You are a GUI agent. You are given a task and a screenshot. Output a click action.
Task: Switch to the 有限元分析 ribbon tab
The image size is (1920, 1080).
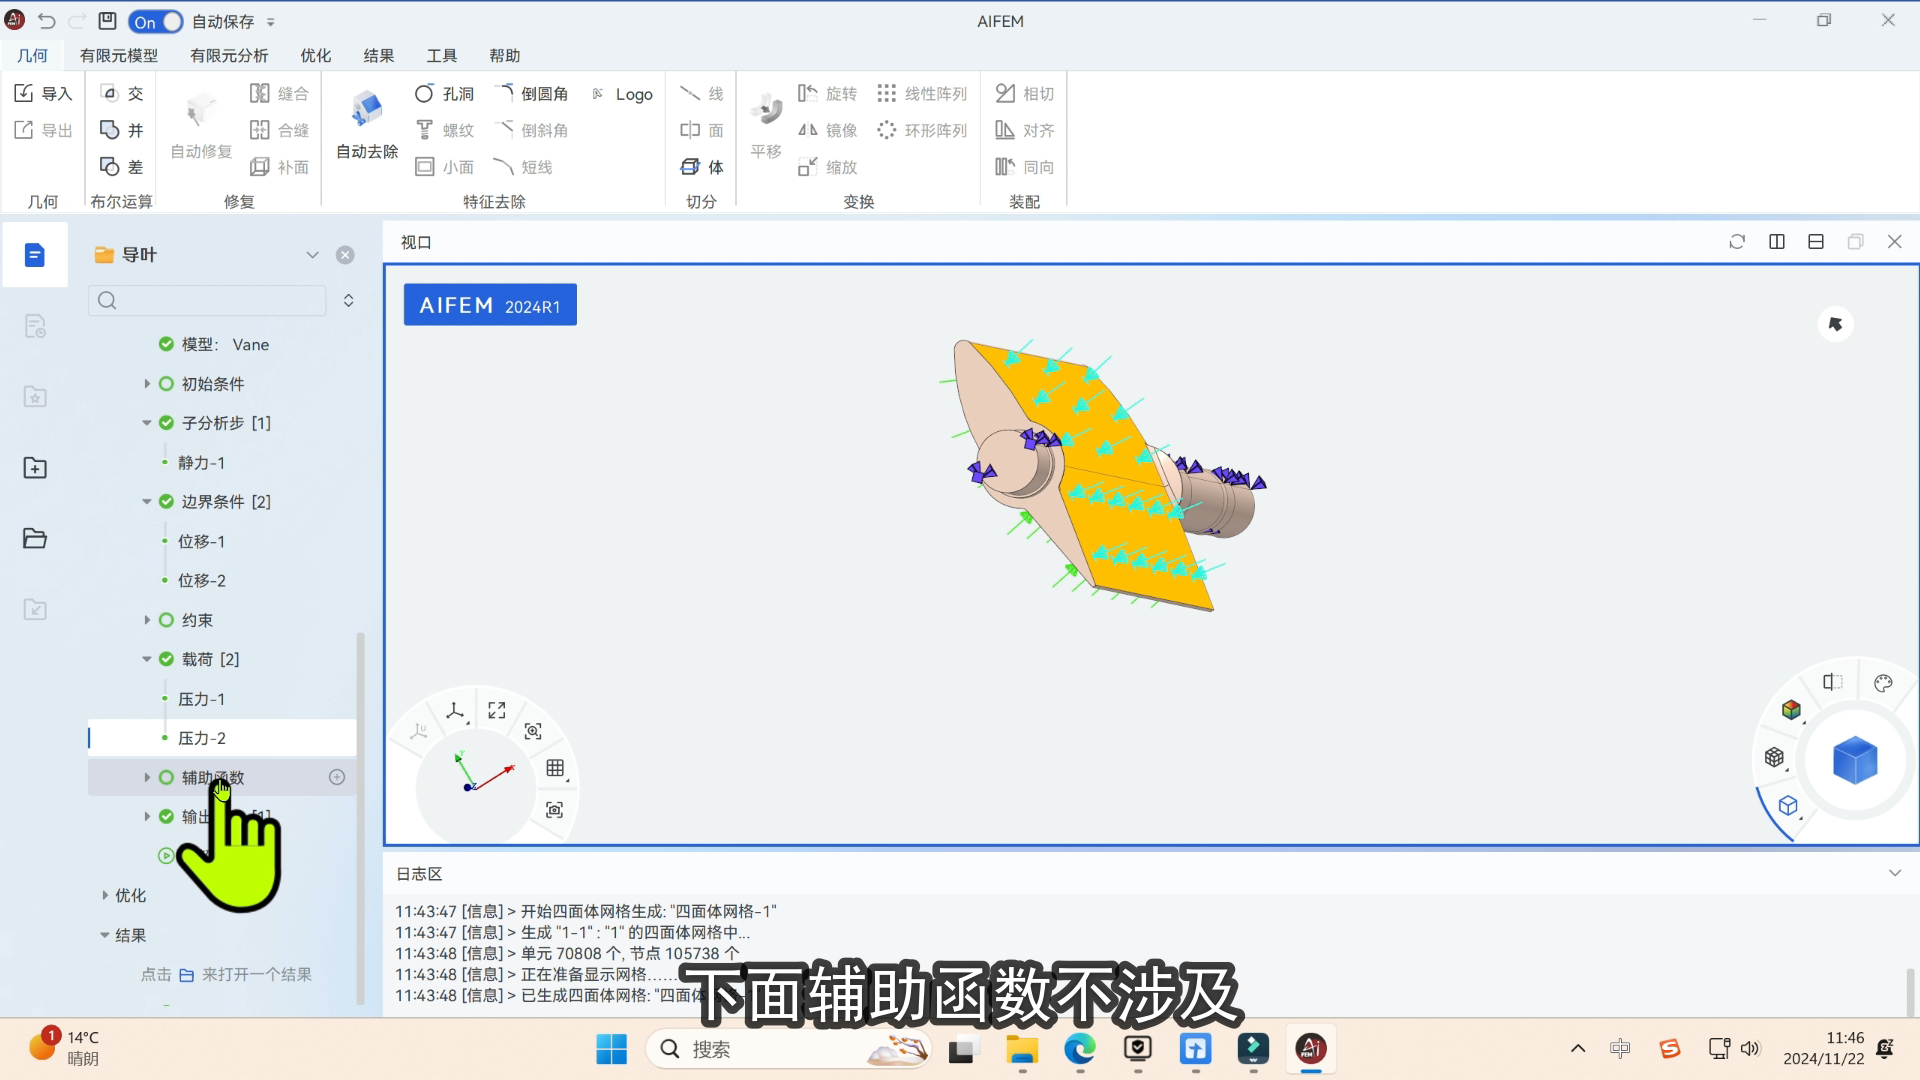click(229, 56)
